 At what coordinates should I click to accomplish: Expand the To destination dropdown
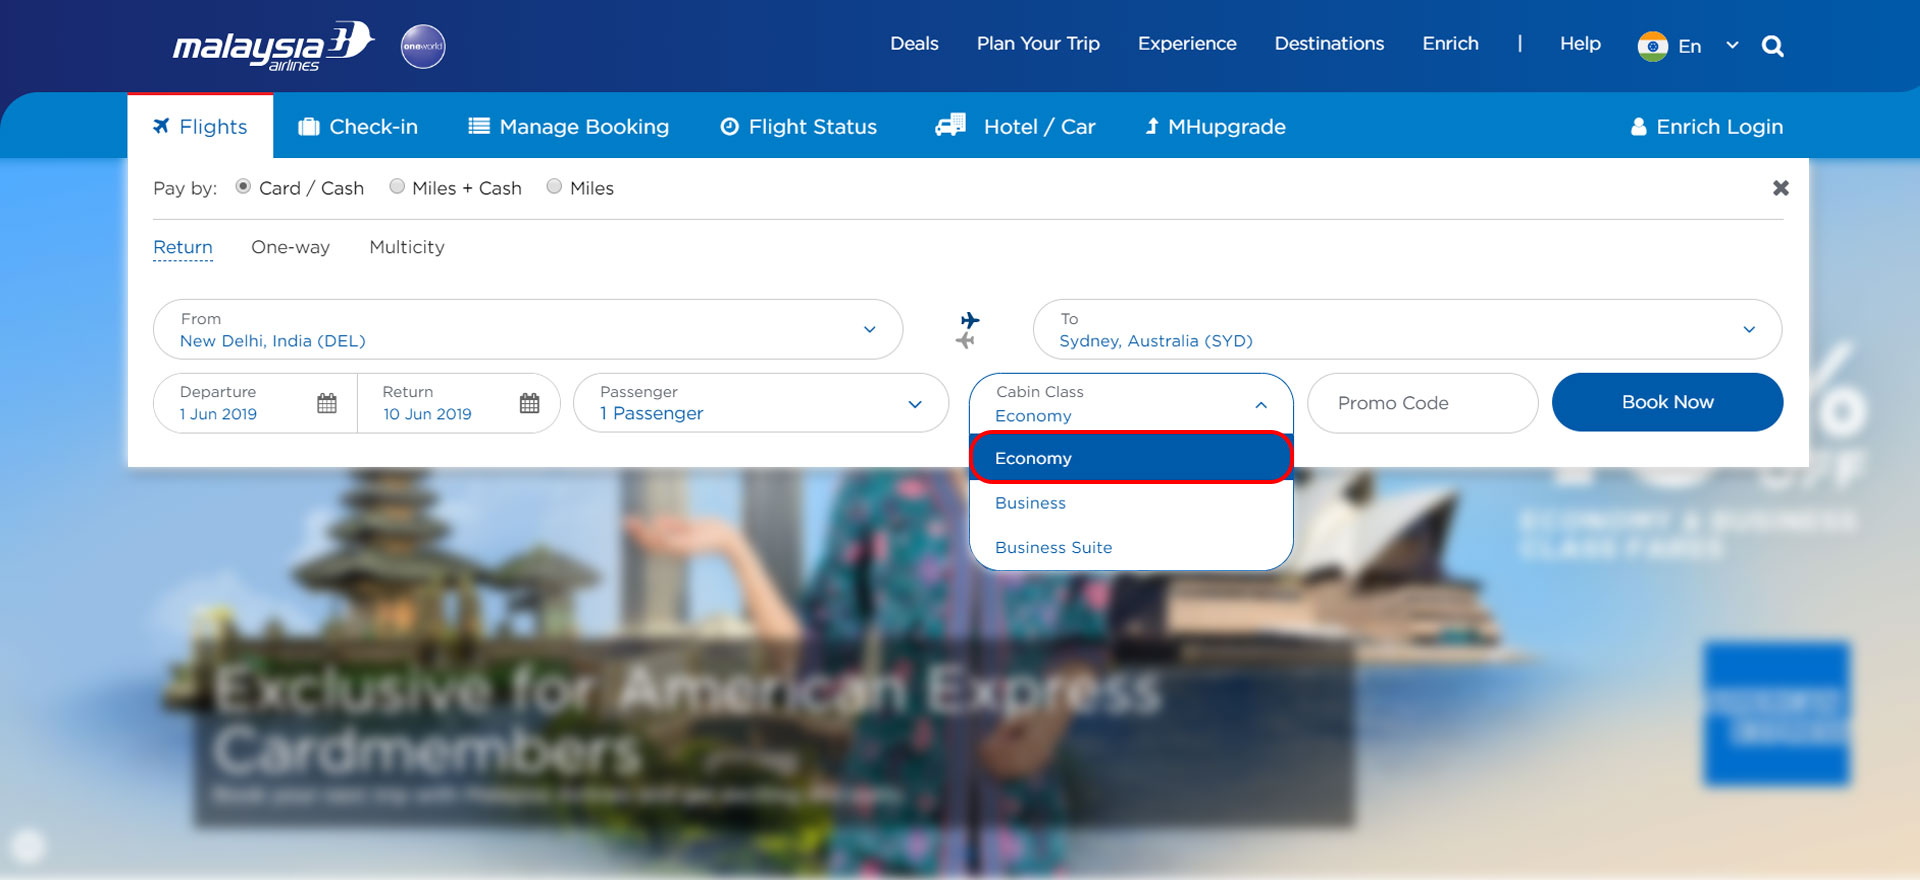point(1749,330)
